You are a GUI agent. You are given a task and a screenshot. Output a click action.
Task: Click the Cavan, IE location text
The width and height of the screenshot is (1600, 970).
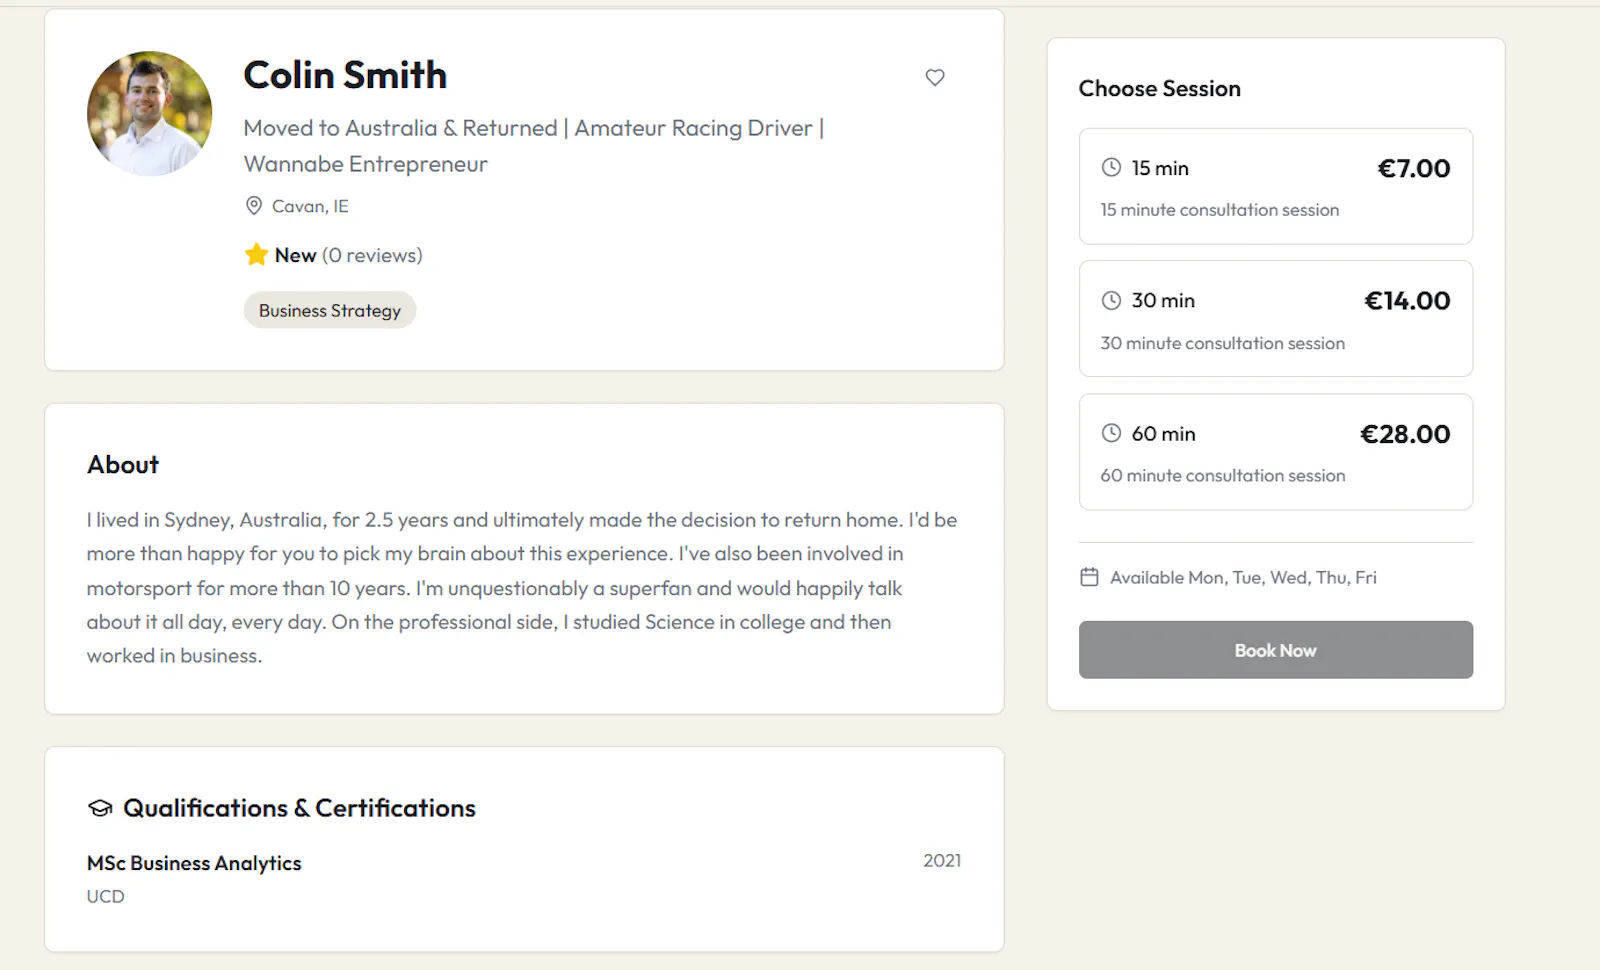pos(310,206)
